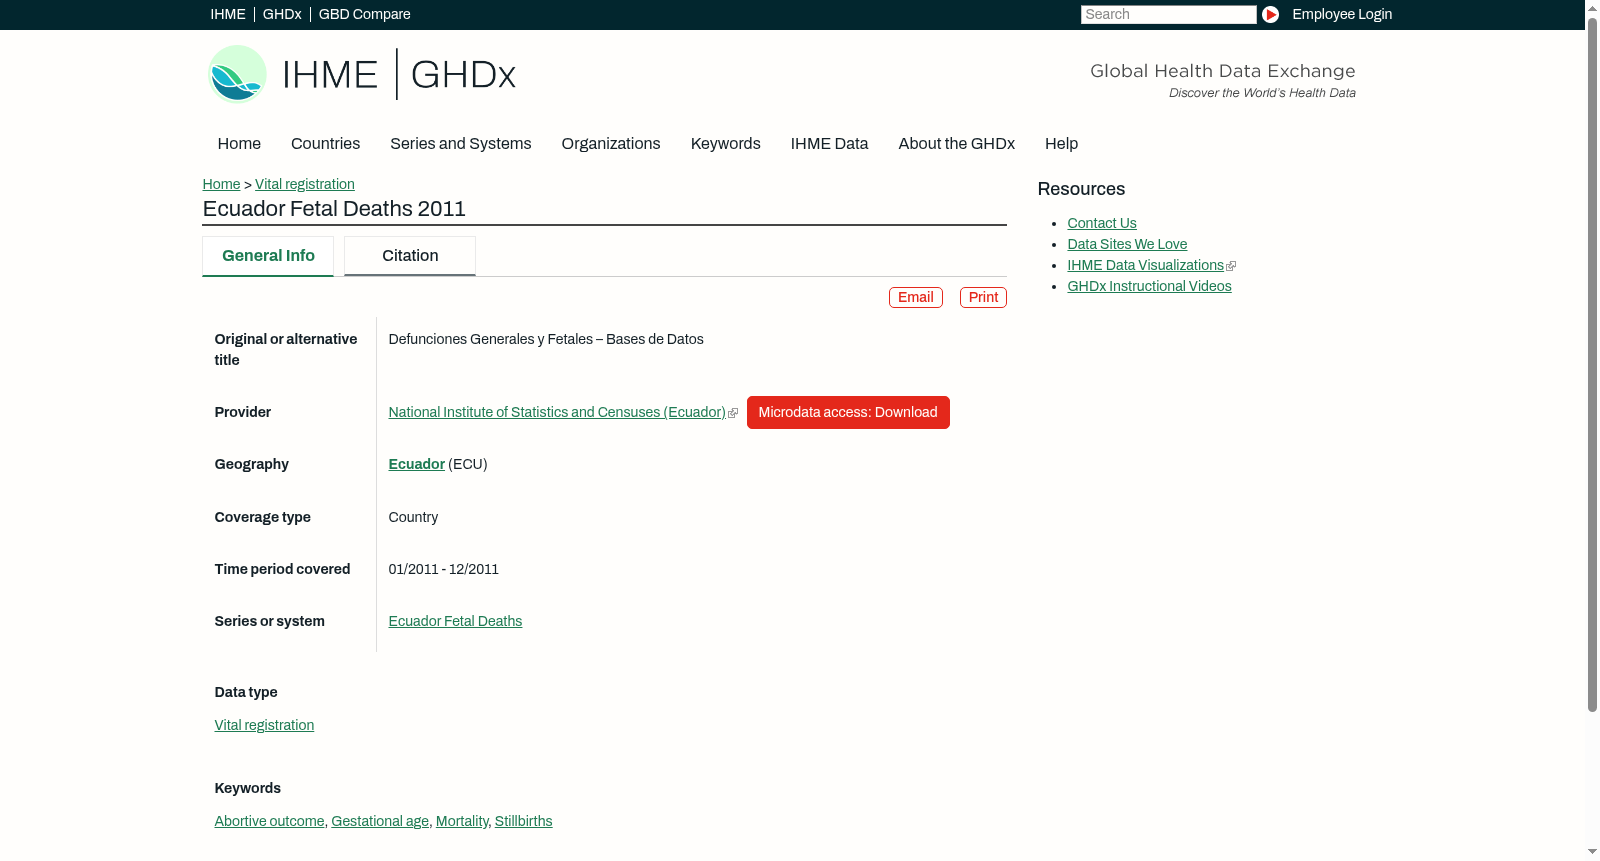The width and height of the screenshot is (1600, 861).
Task: Open the Organizations menu
Action: 611,143
